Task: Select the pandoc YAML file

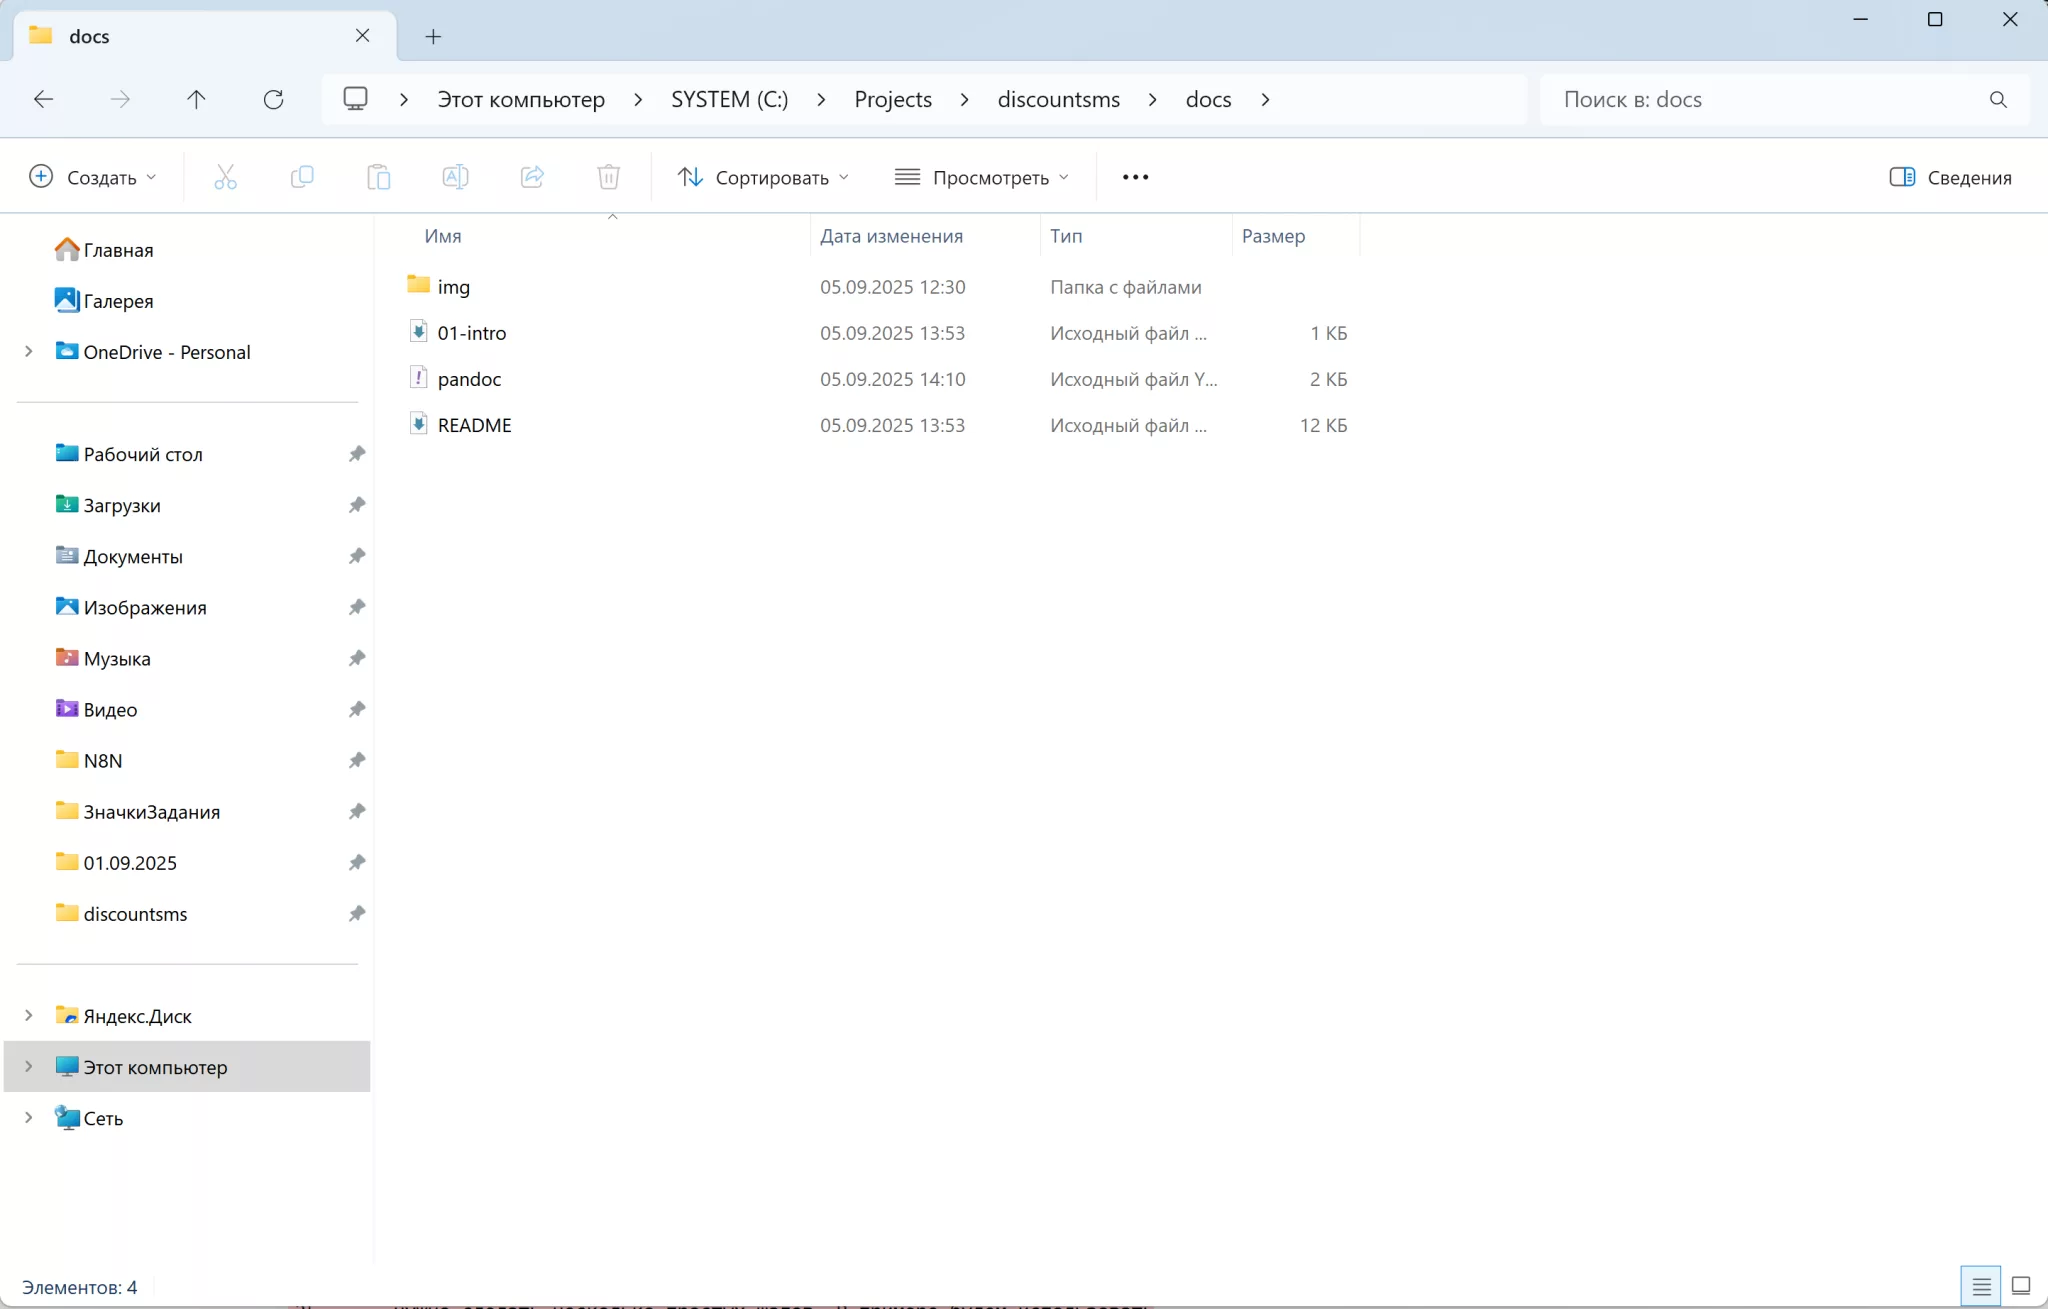Action: point(469,379)
